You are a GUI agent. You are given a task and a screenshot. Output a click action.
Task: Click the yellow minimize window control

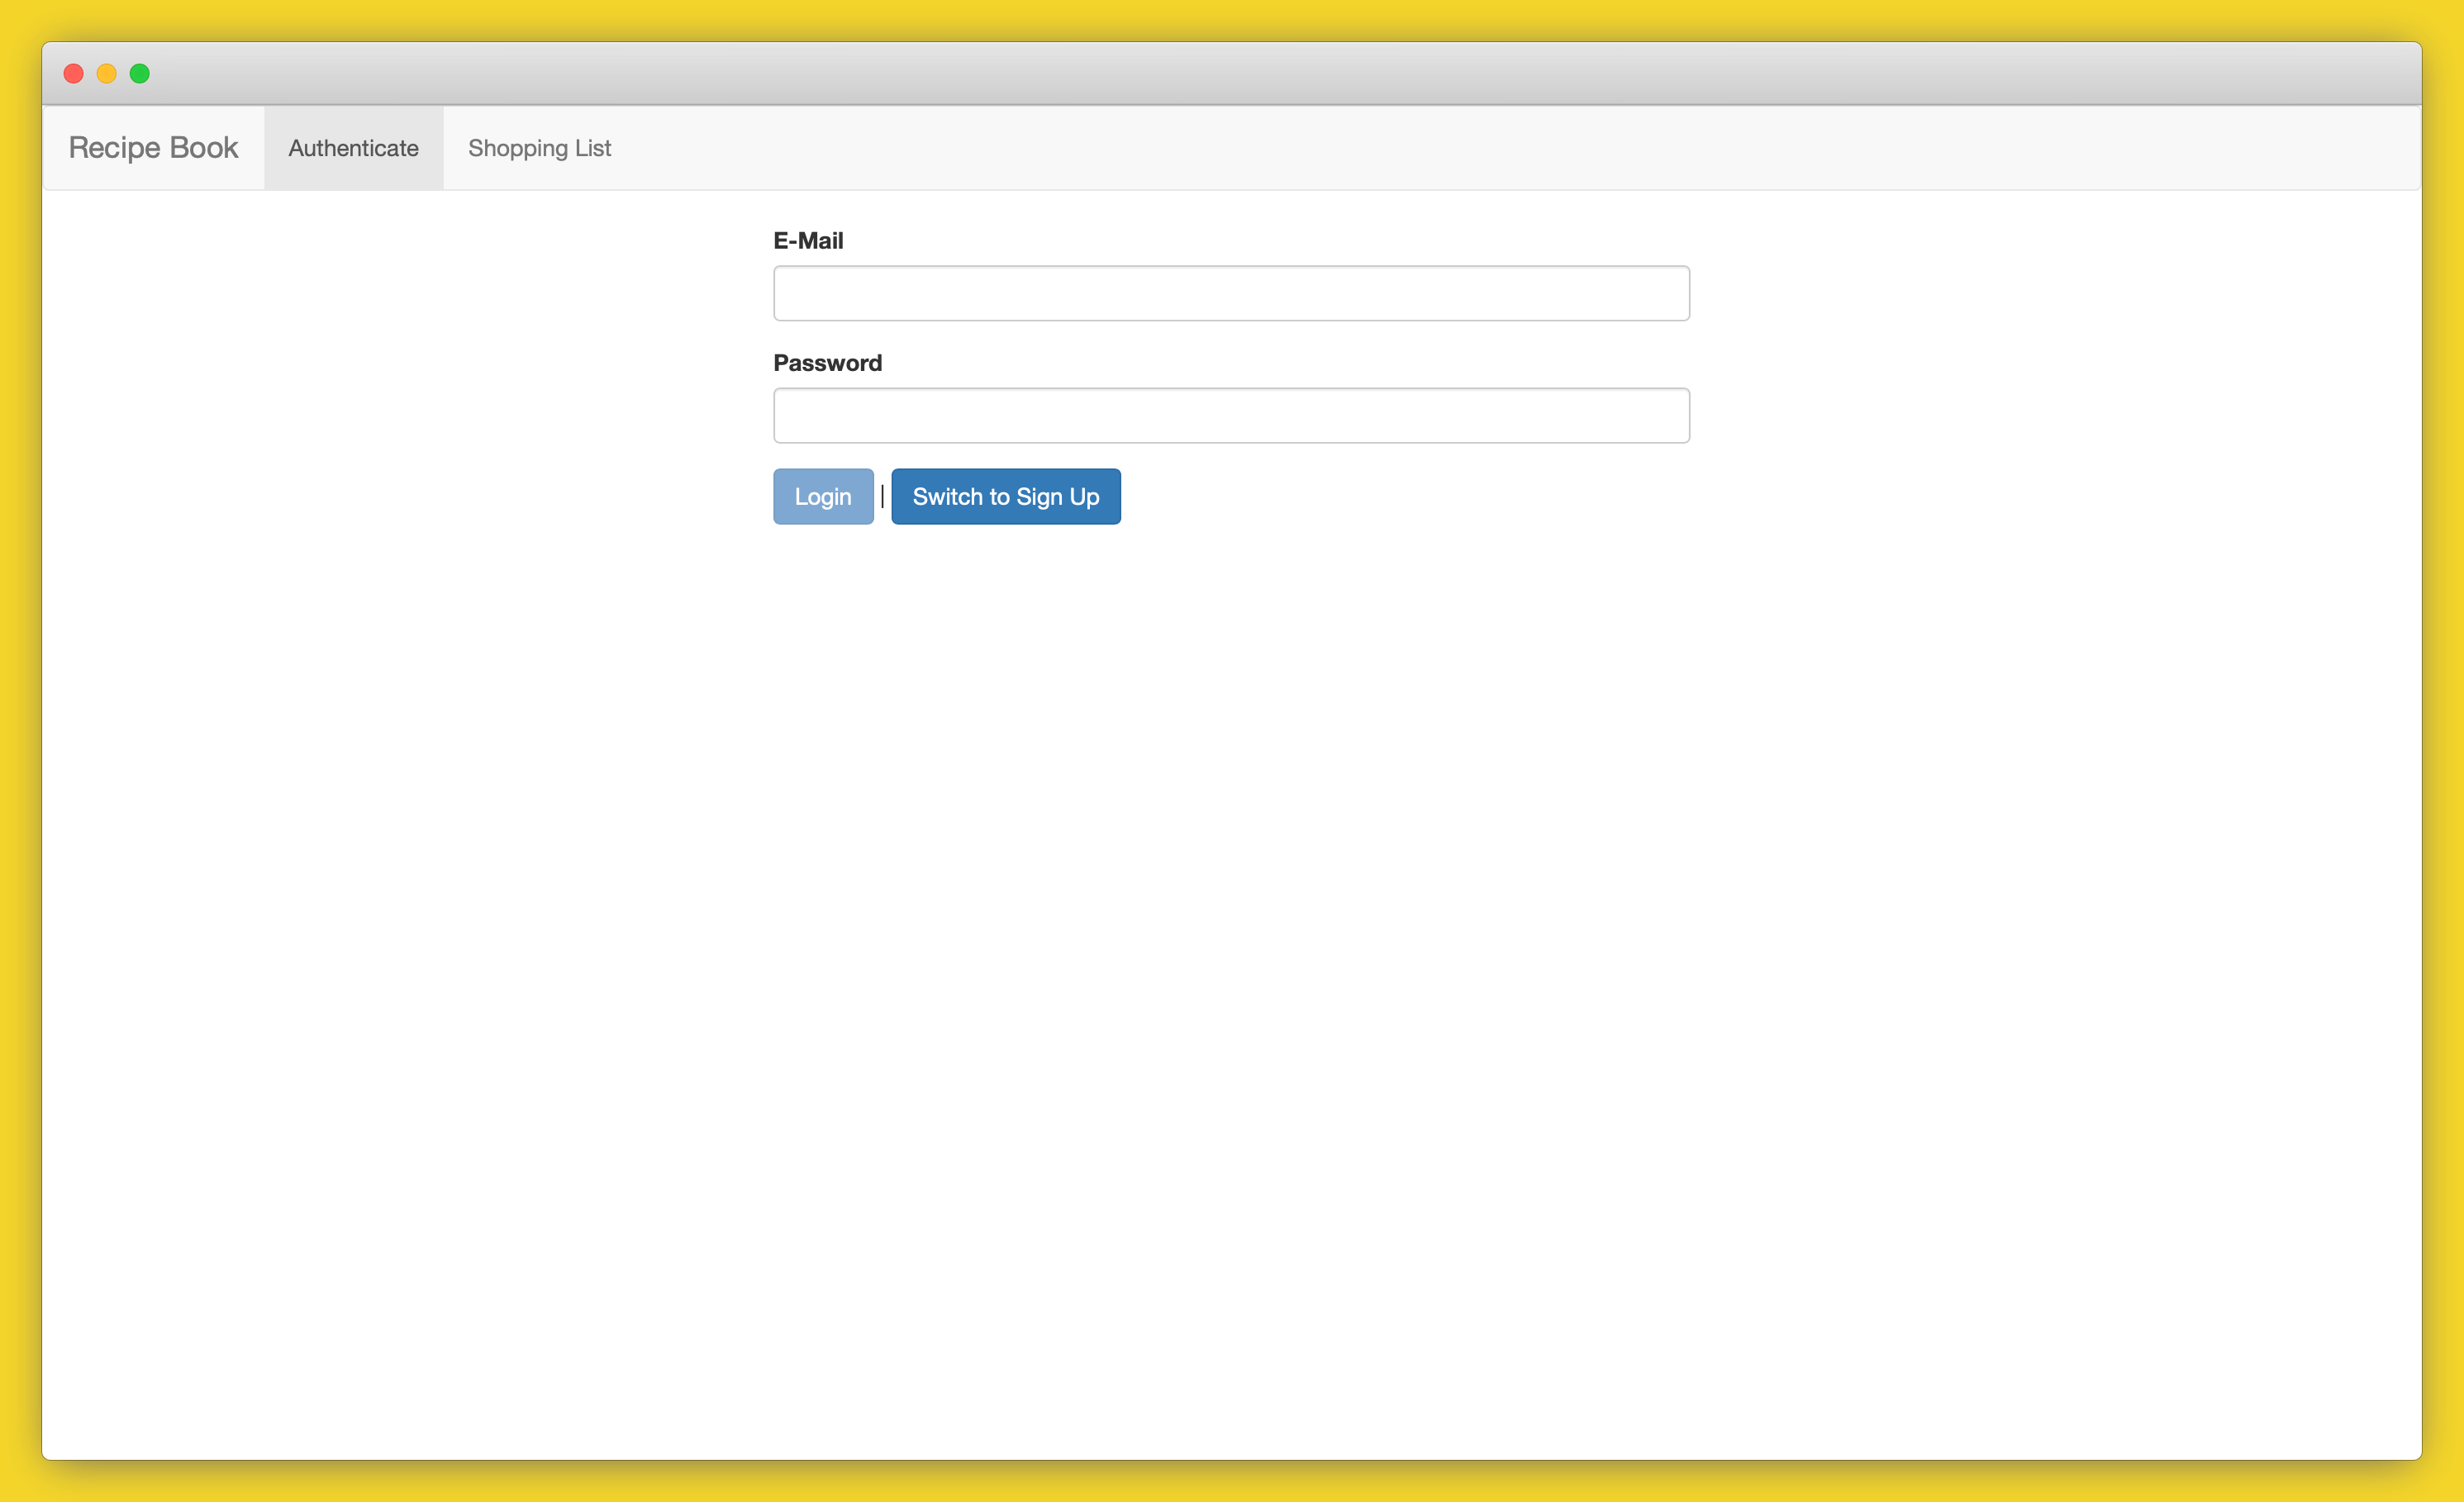click(106, 73)
